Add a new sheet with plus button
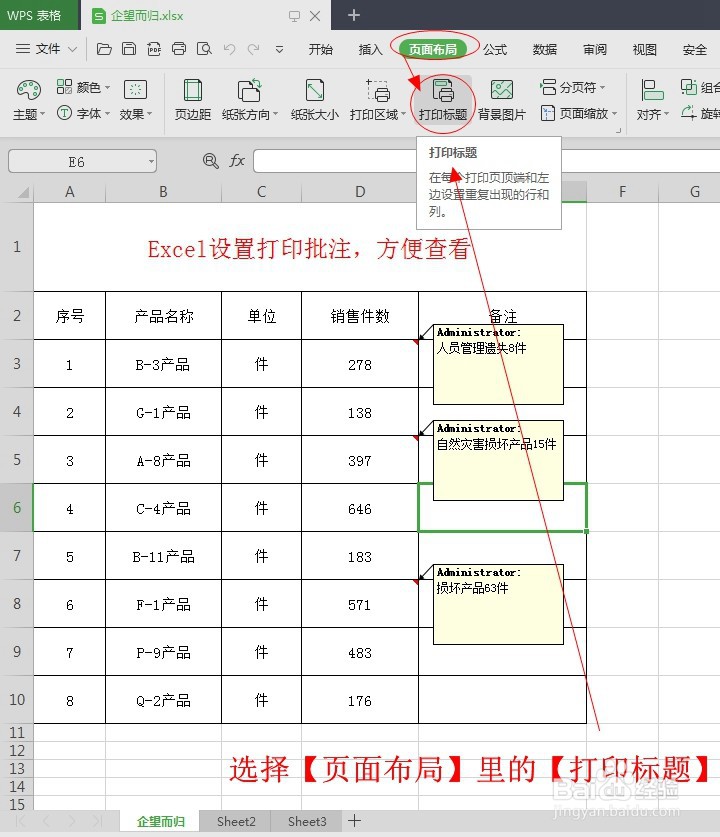Screen dimensions: 720x837 coord(354,820)
